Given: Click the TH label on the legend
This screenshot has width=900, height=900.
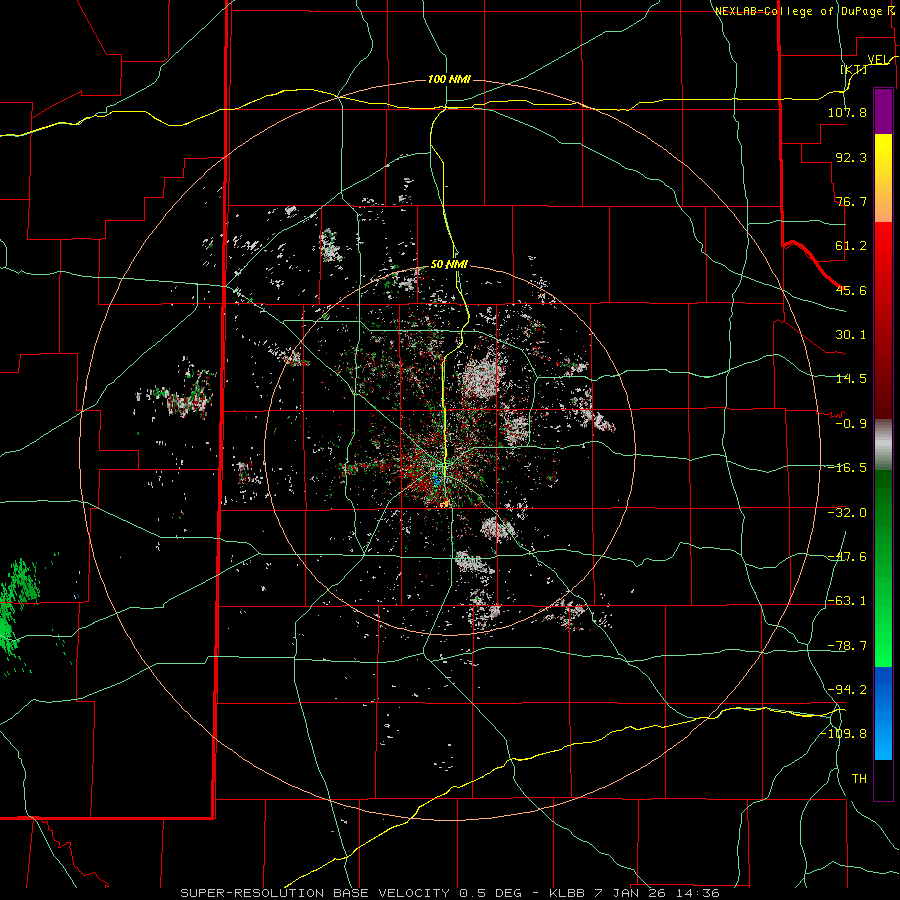Looking at the screenshot, I should (x=859, y=779).
